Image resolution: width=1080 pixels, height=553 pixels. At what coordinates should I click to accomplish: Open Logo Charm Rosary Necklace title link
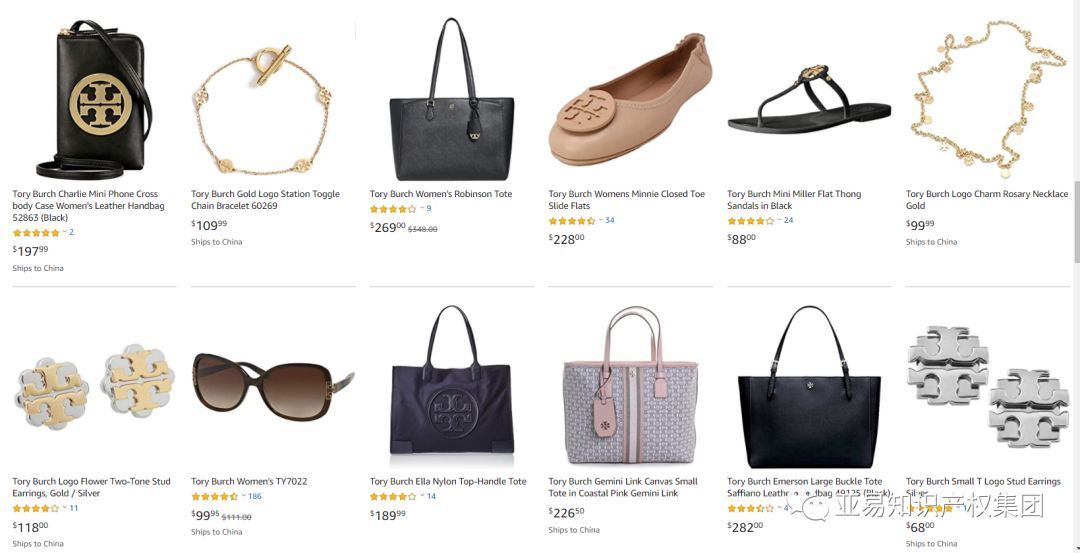986,200
